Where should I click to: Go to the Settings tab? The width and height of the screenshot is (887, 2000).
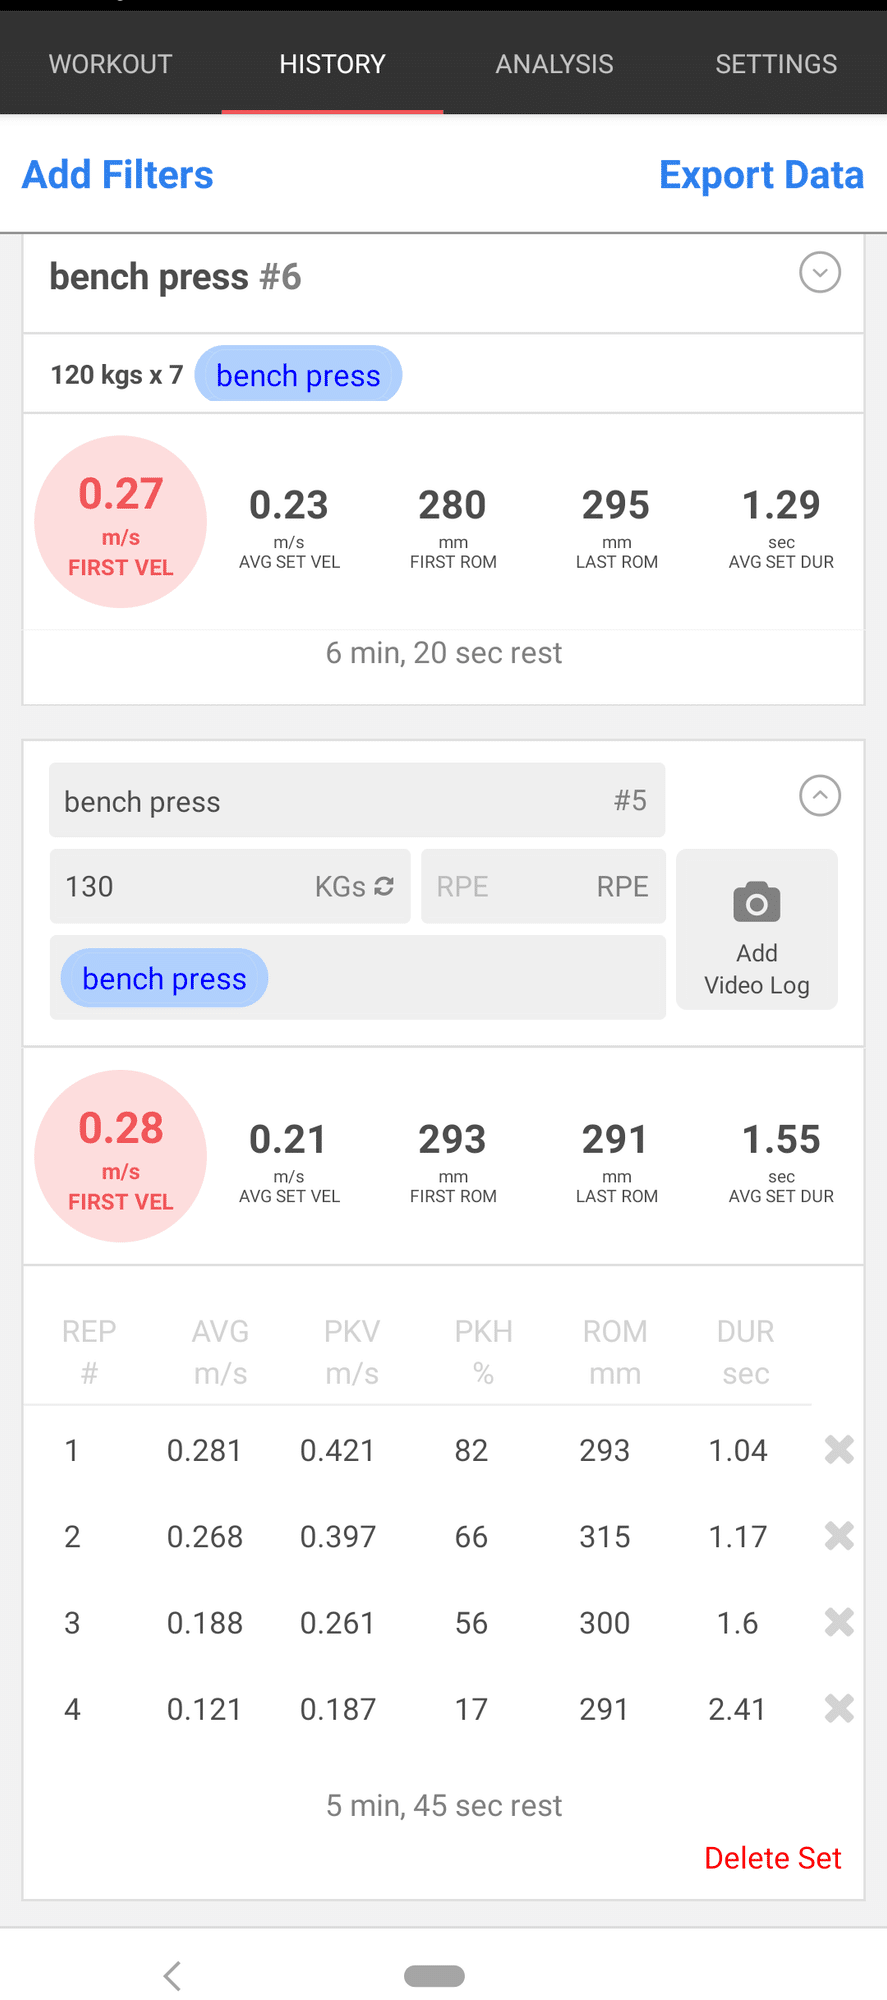[776, 64]
